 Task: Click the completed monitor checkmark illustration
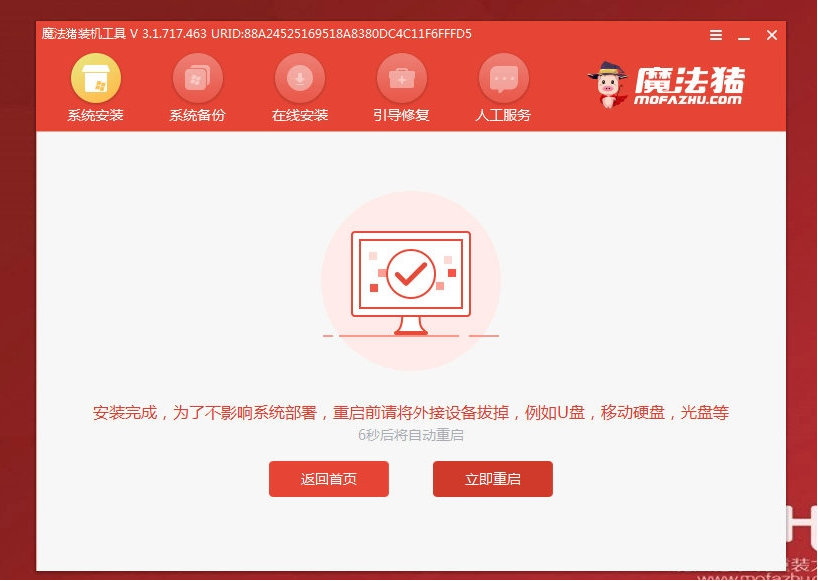411,281
